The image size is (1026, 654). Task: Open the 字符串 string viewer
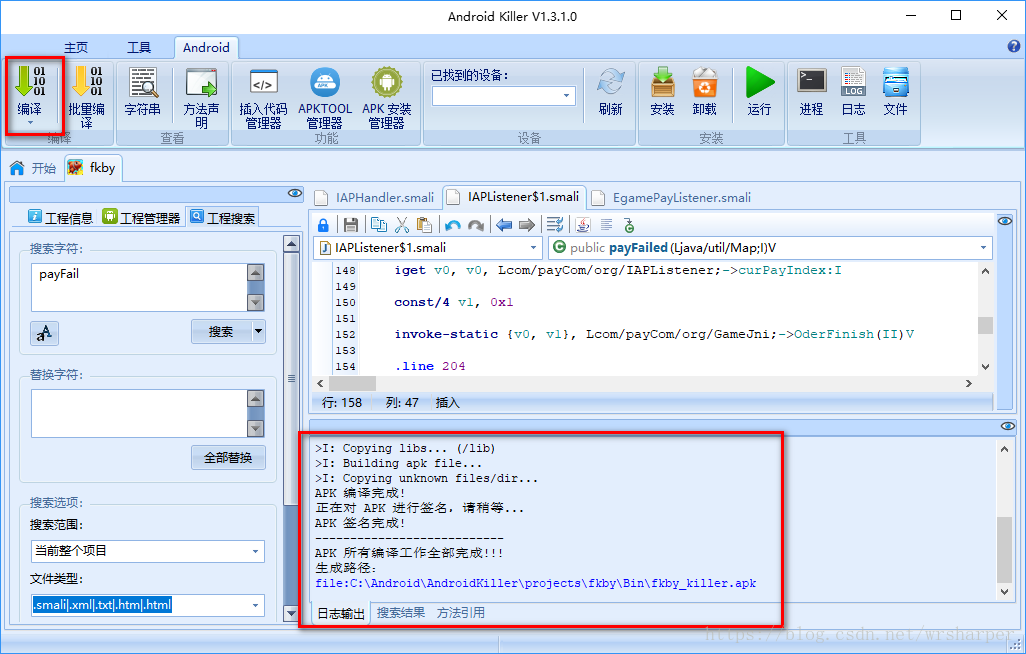[143, 92]
